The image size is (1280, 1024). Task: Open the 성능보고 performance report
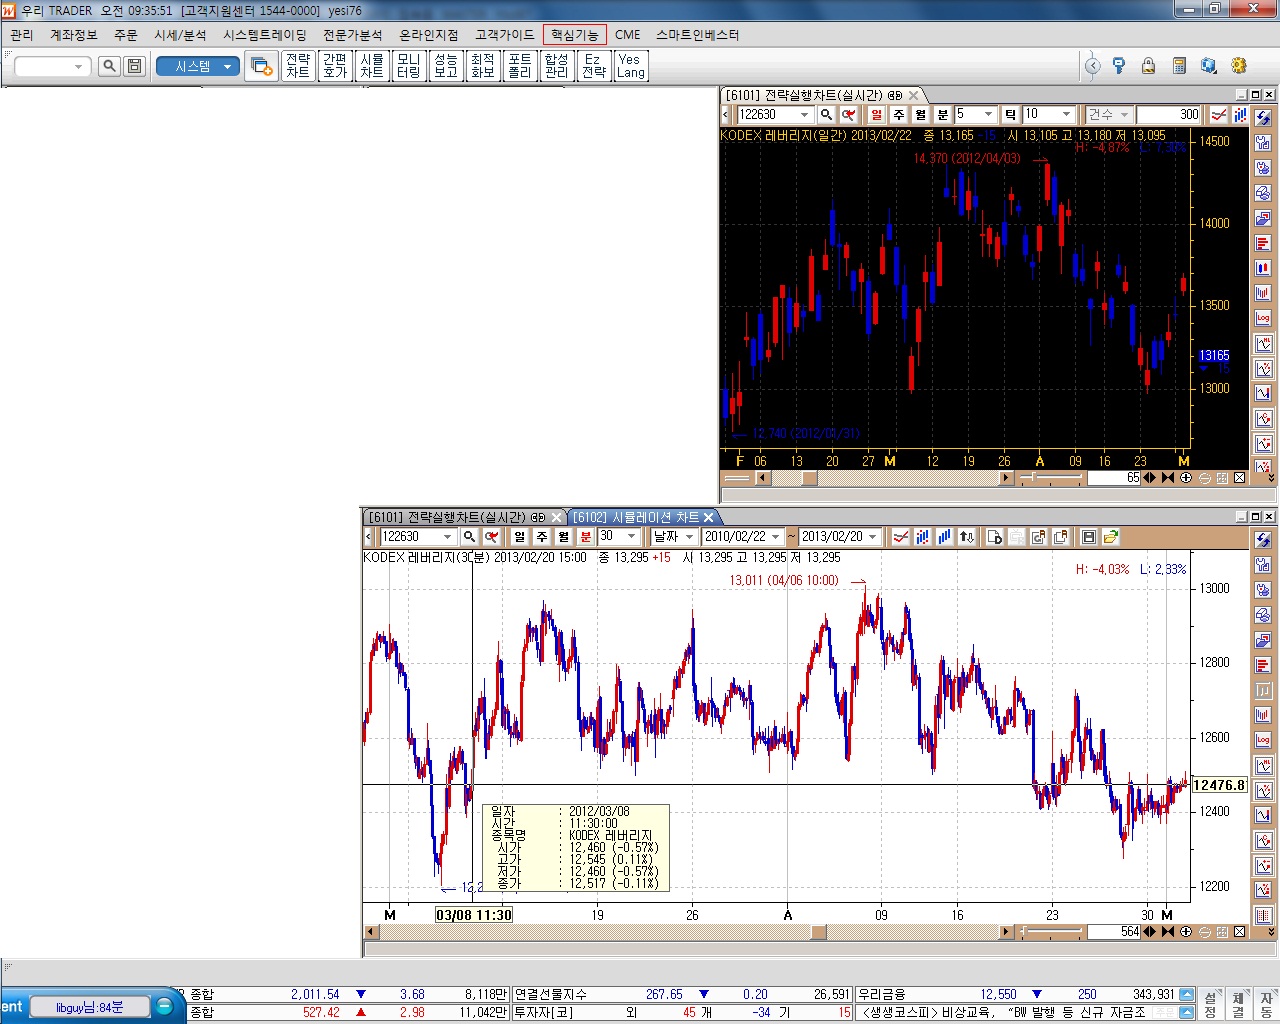point(446,66)
